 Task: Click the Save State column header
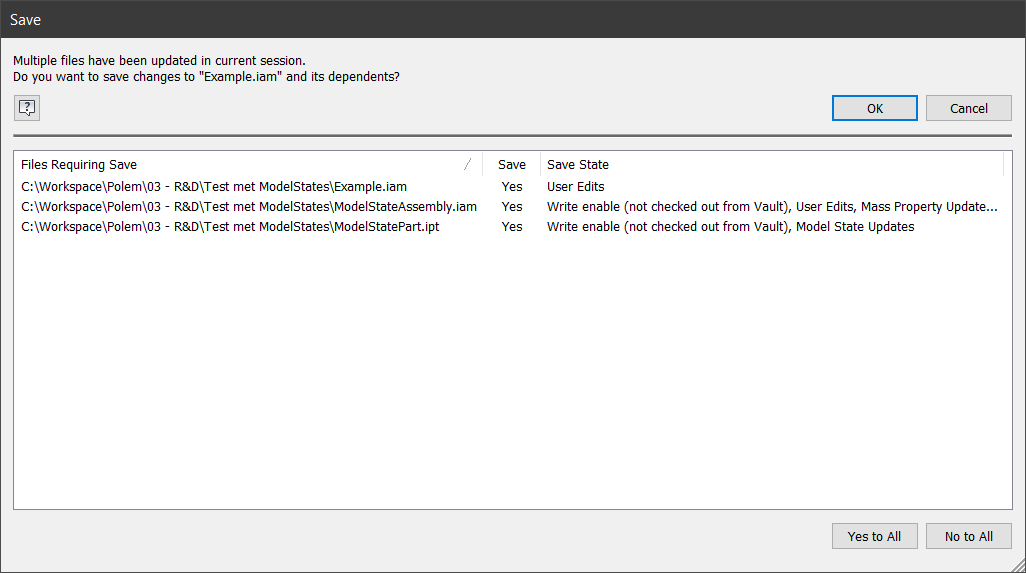point(578,165)
